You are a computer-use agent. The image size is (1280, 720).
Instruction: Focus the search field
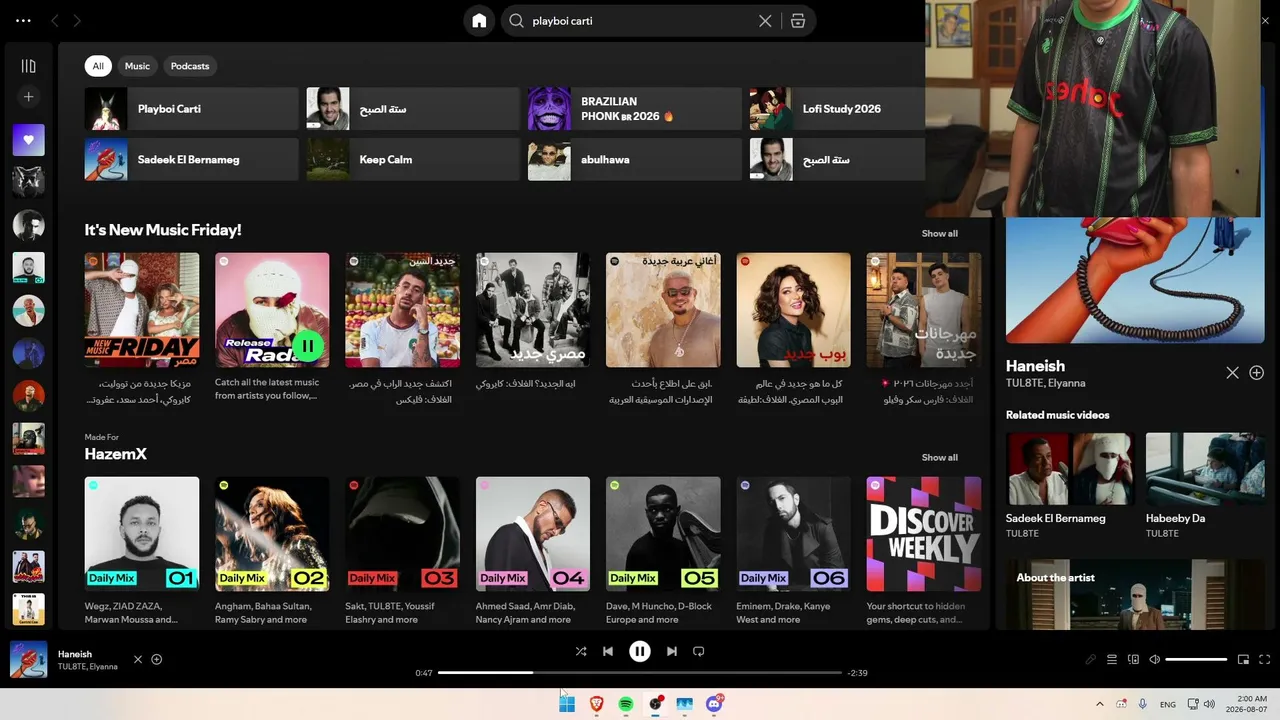tap(642, 21)
